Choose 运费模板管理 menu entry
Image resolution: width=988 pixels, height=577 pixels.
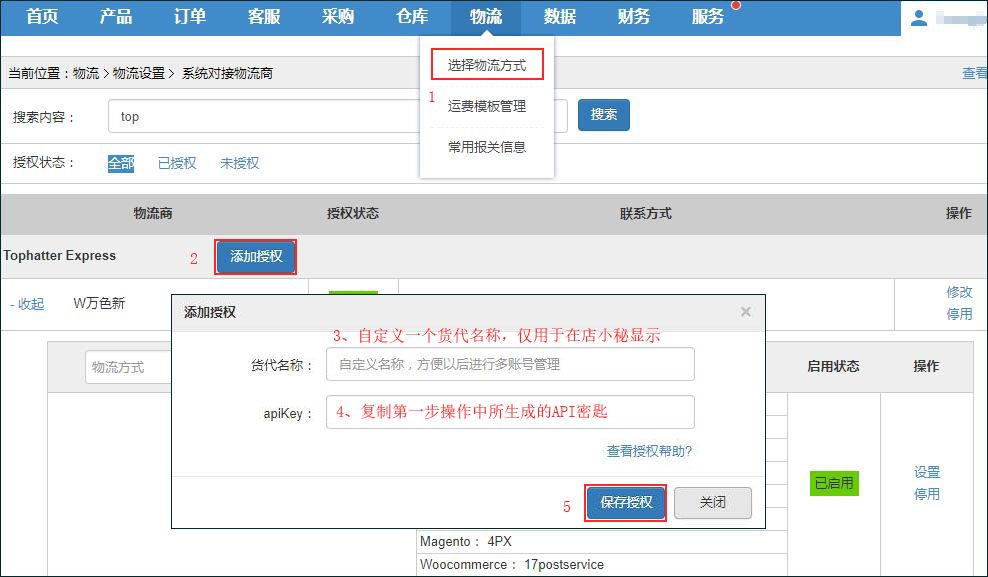tap(487, 106)
